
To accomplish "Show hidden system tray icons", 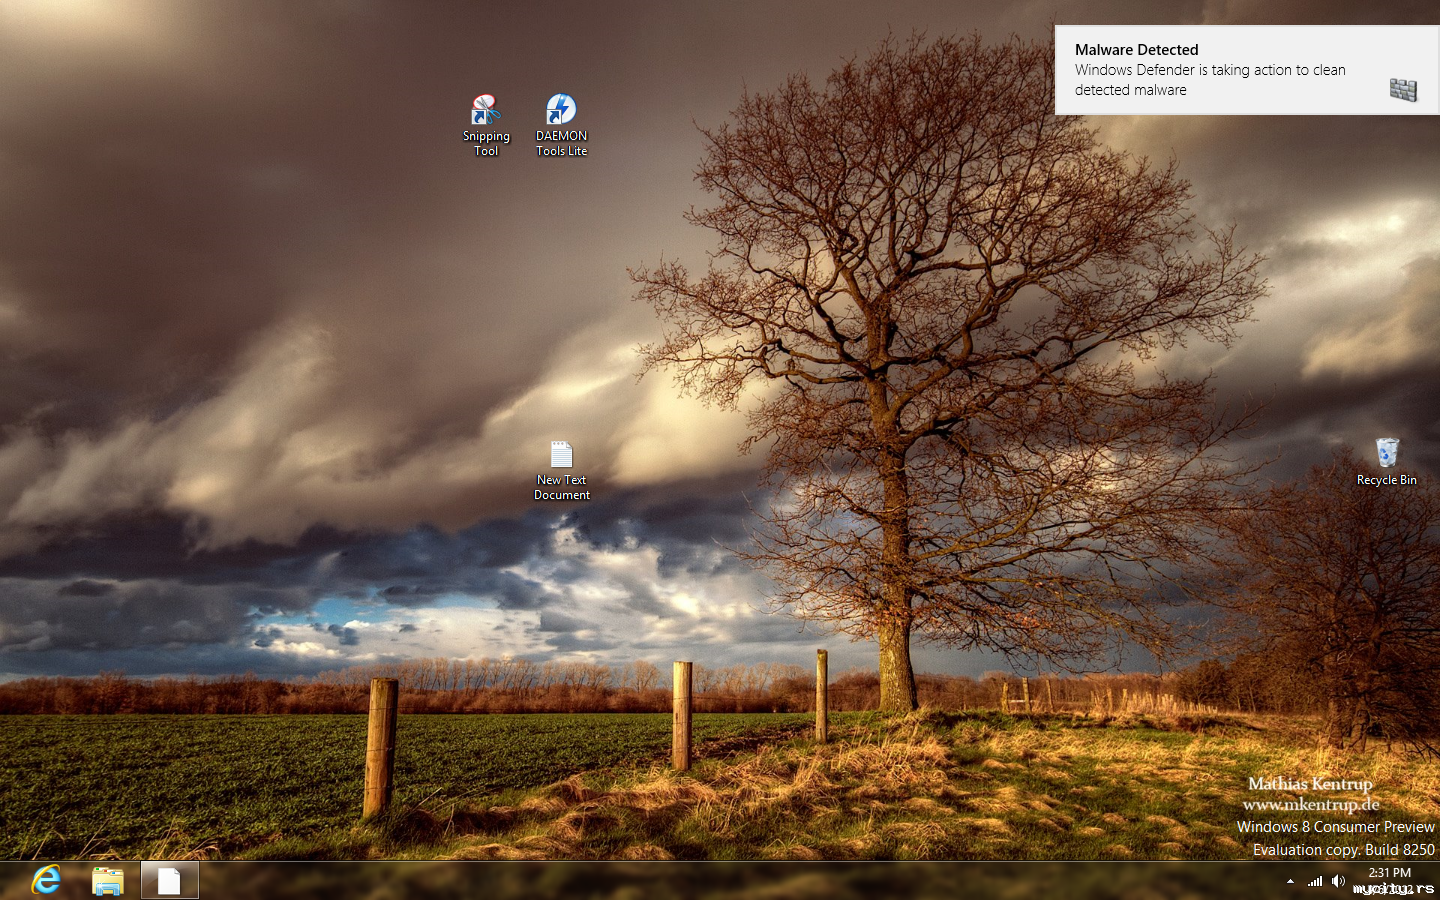I will (x=1290, y=881).
